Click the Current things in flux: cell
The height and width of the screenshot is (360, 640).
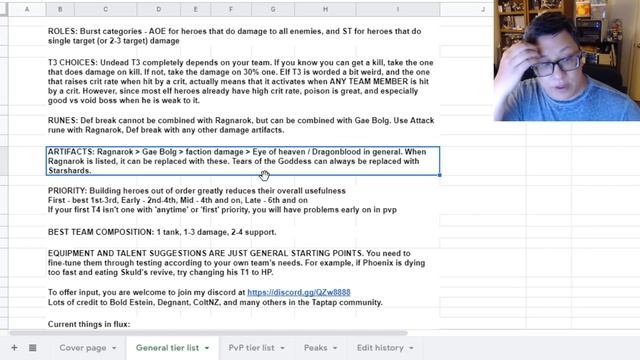[89, 324]
